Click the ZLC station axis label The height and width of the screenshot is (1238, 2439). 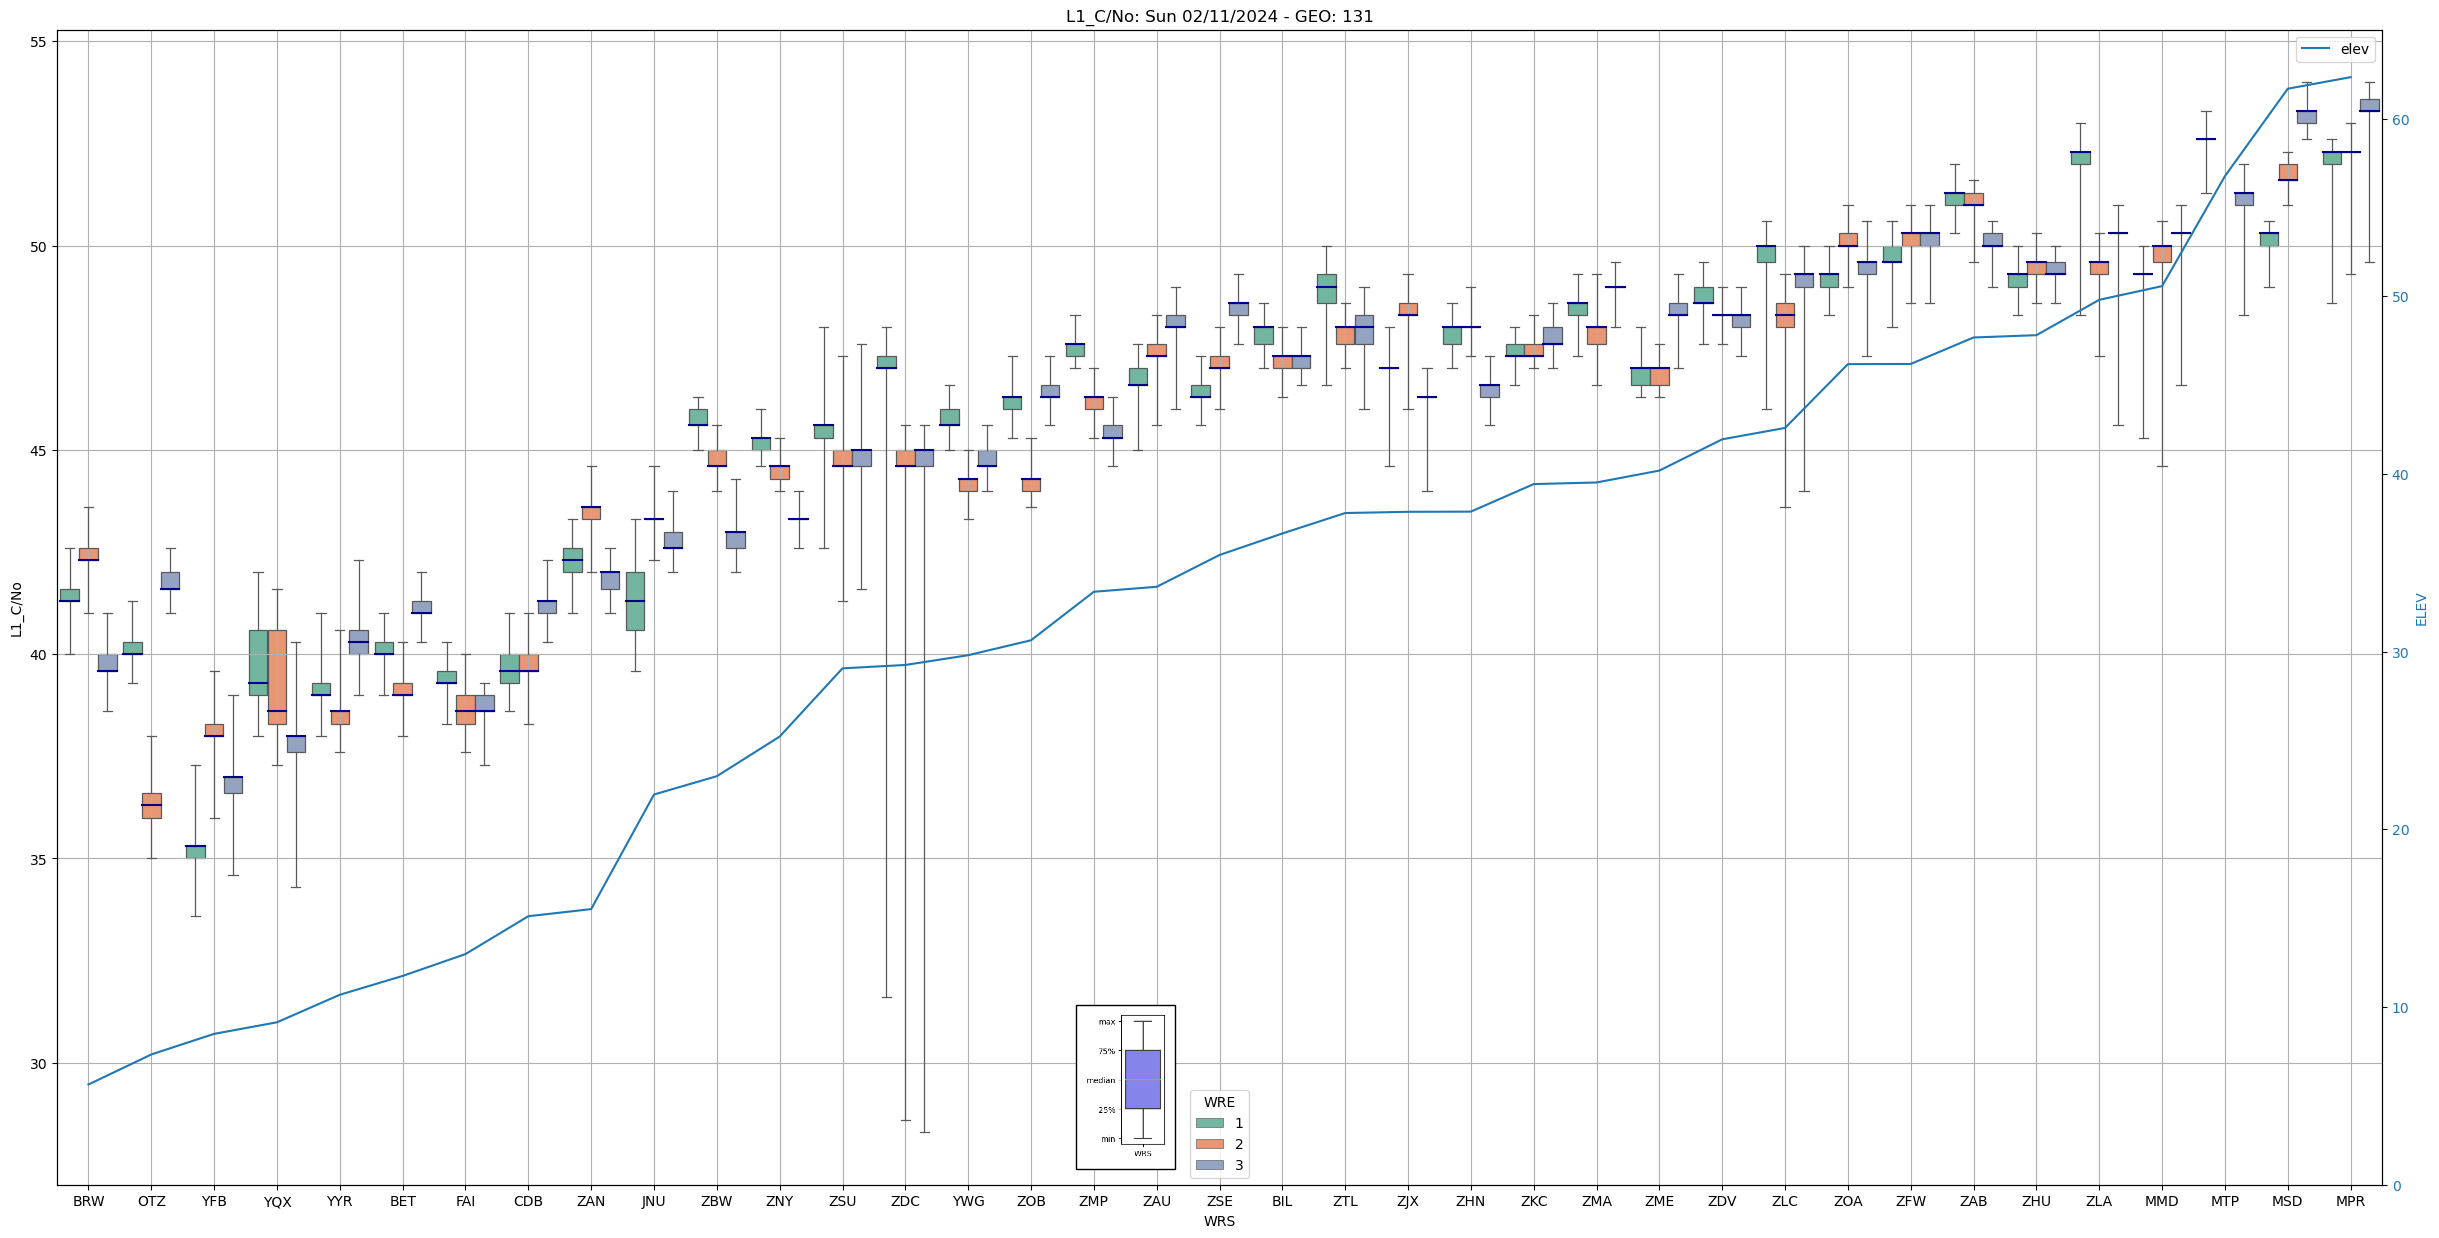pos(1785,1202)
